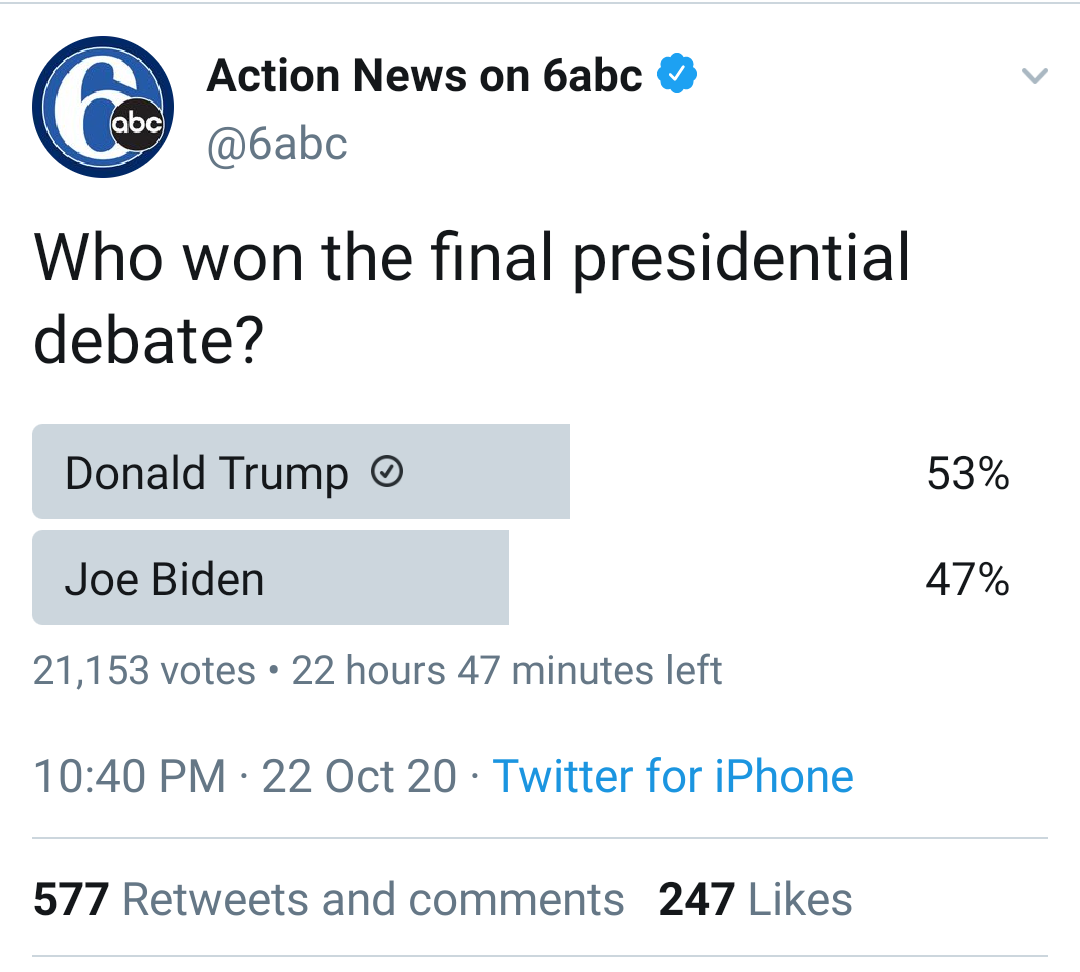Click the black abc circle logo
This screenshot has height=972, width=1080.
pos(136,124)
